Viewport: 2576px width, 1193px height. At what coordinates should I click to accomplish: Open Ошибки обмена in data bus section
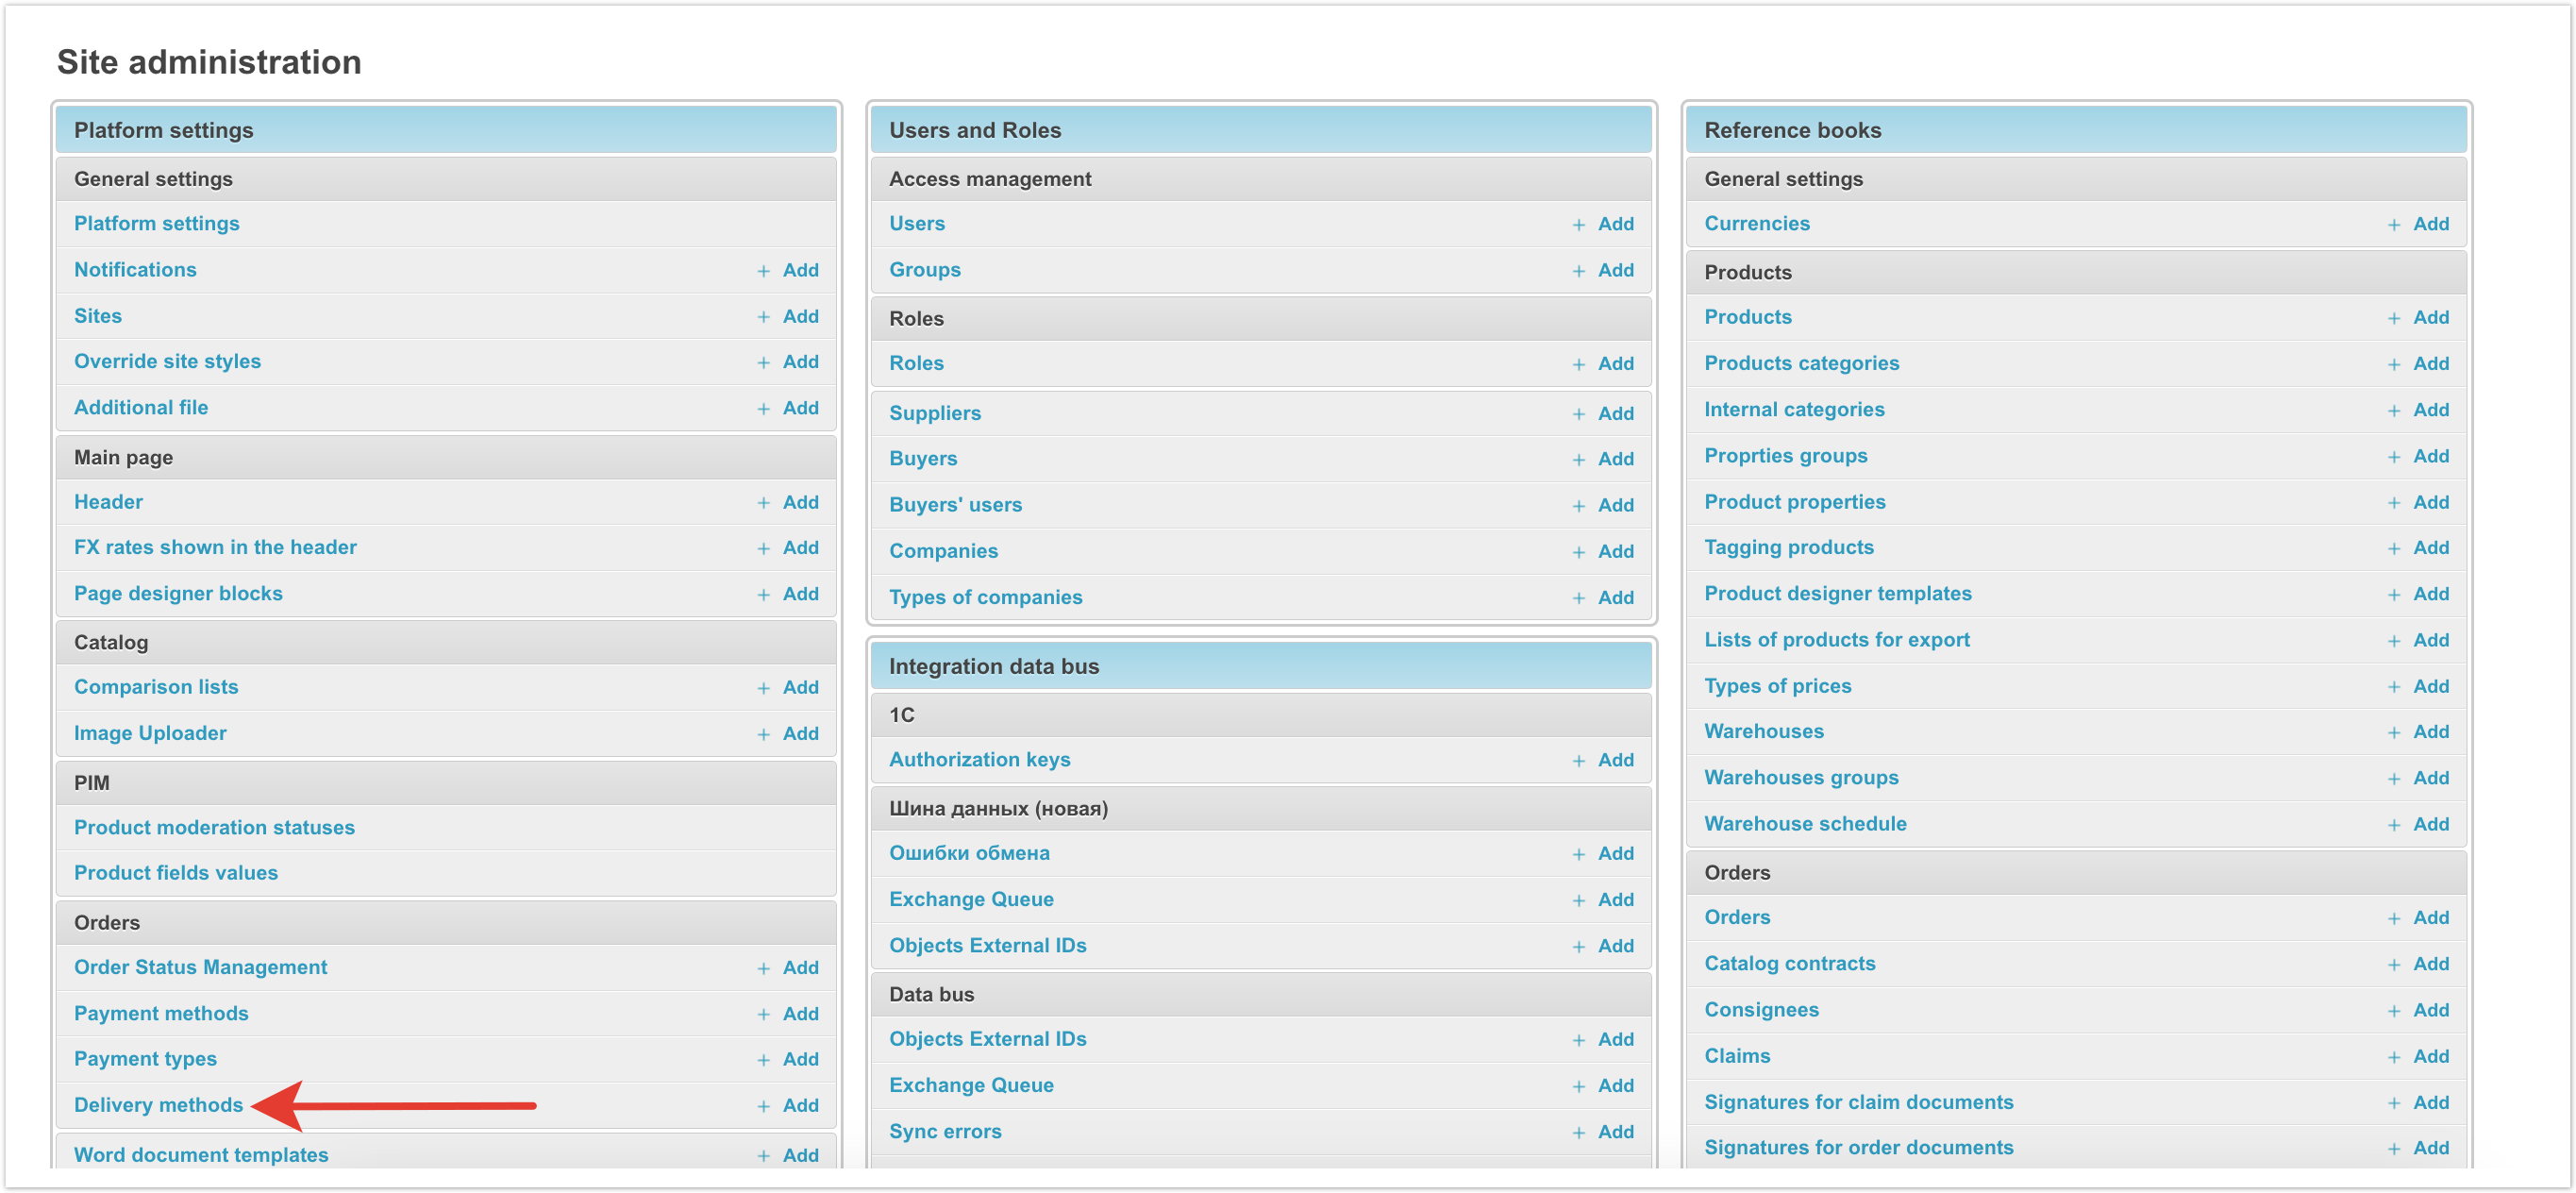[x=969, y=853]
